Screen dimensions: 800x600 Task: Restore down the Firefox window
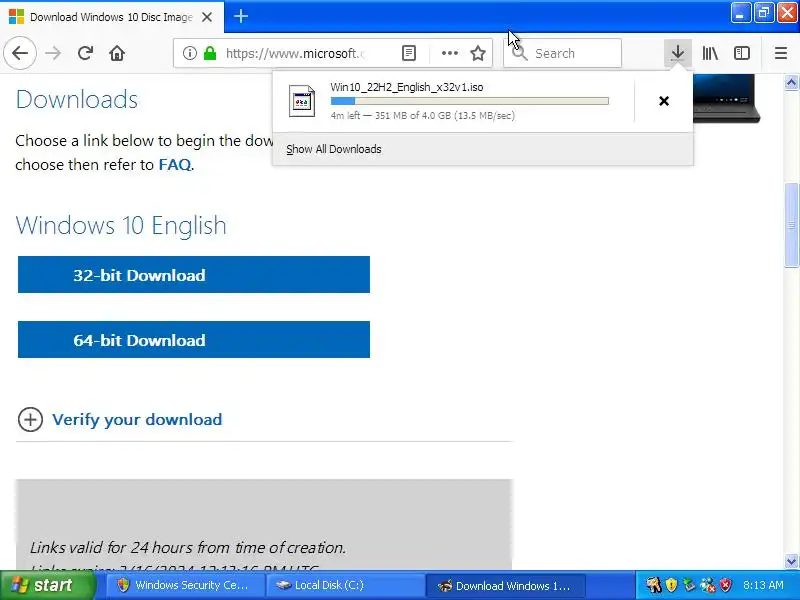pyautogui.click(x=764, y=13)
